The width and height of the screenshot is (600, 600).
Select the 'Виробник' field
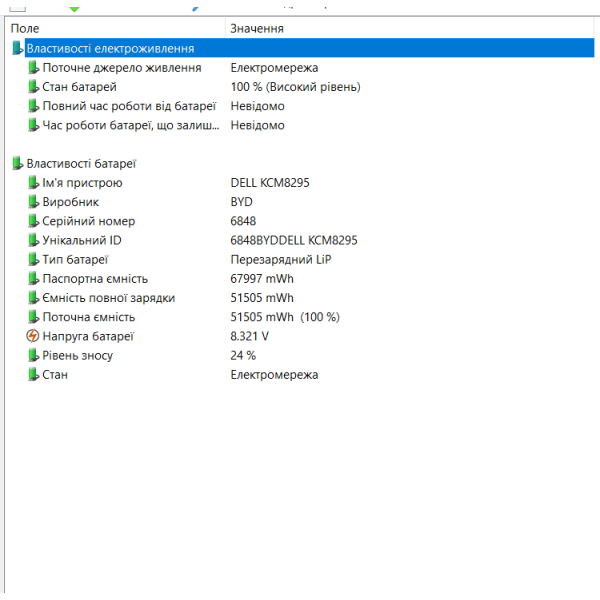tap(70, 202)
